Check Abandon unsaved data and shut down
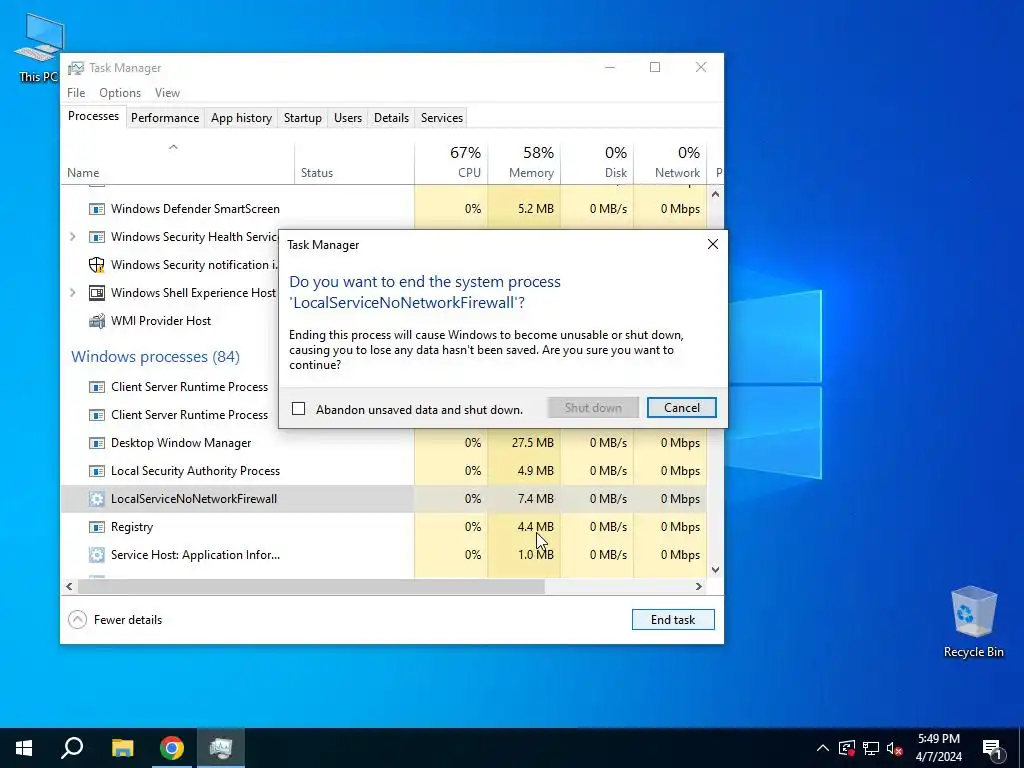This screenshot has height=768, width=1024. click(x=298, y=409)
